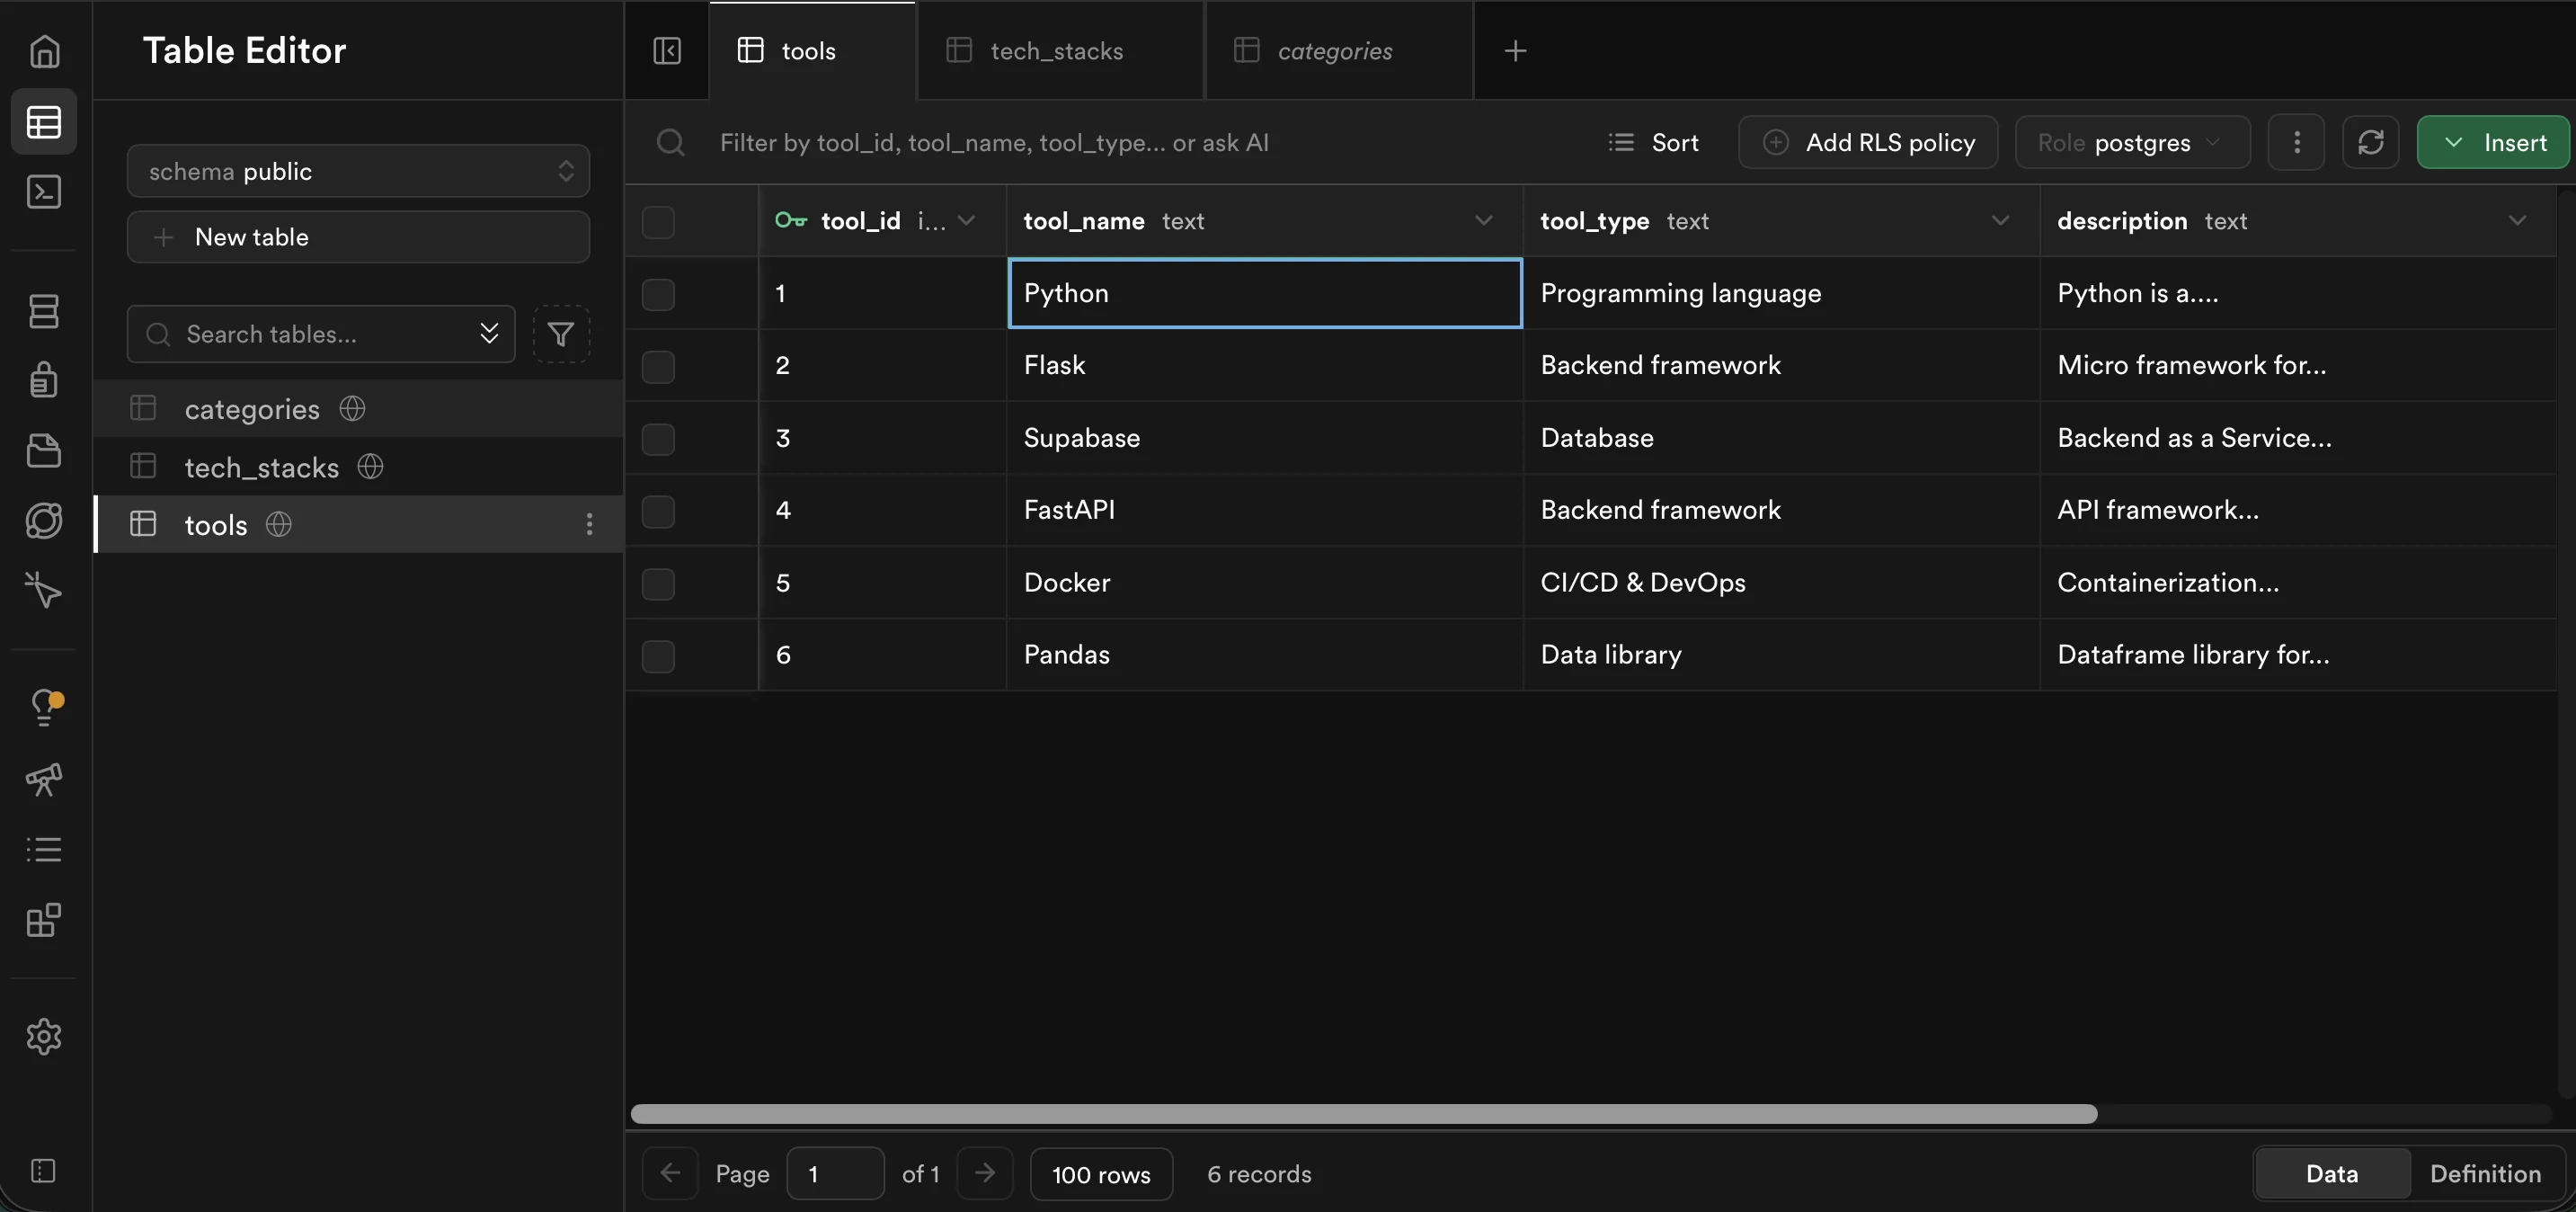This screenshot has width=2576, height=1212.
Task: Click the Sort button
Action: pos(1653,143)
